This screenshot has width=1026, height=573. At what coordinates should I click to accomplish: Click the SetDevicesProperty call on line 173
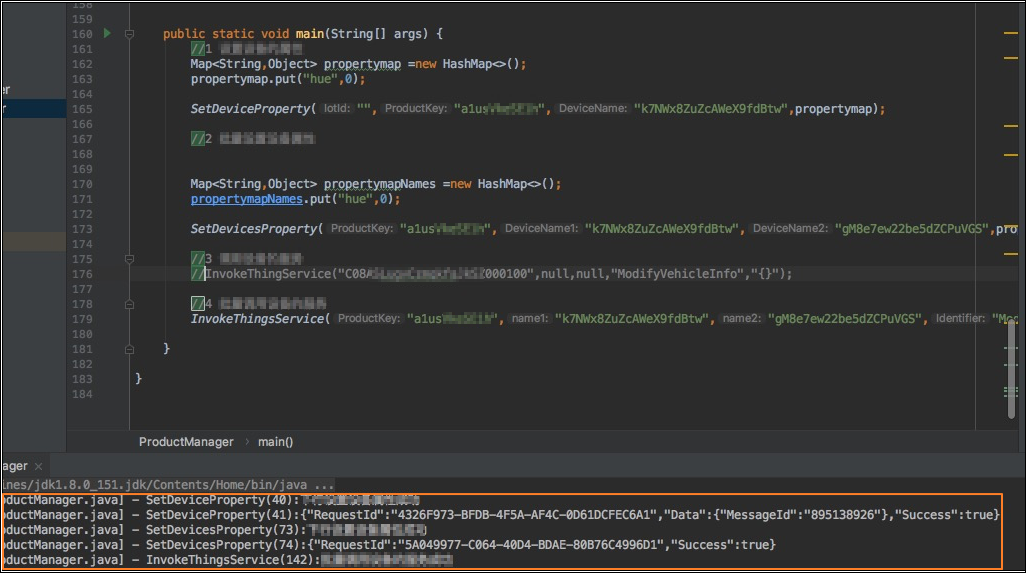[254, 229]
